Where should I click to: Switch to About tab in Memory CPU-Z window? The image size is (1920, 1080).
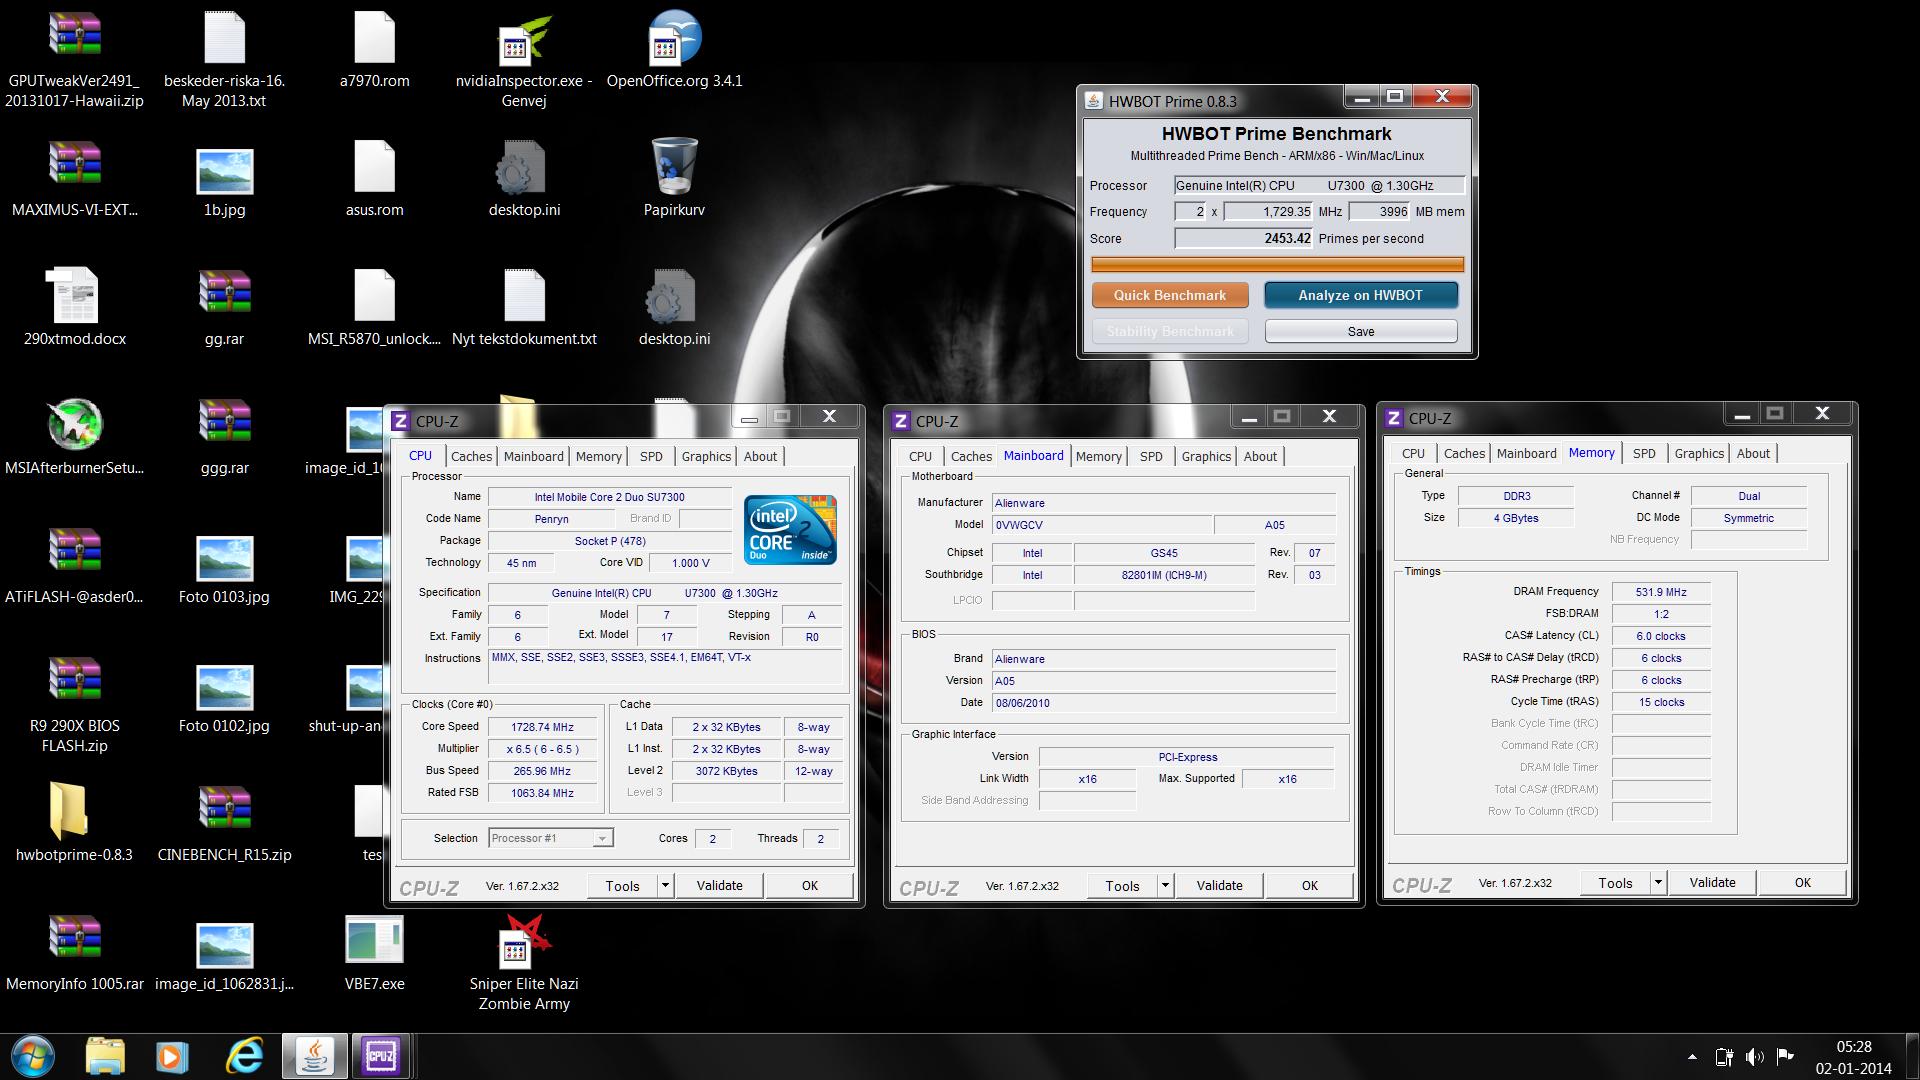[x=1753, y=453]
